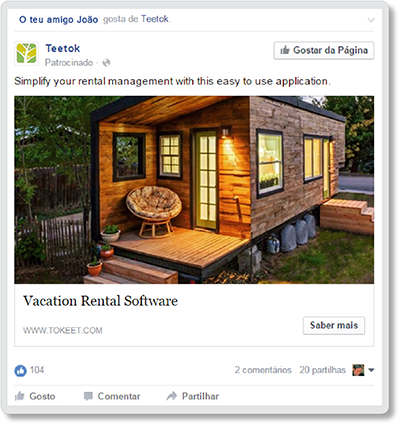
Task: Click the Gostar da Página button
Action: (324, 50)
